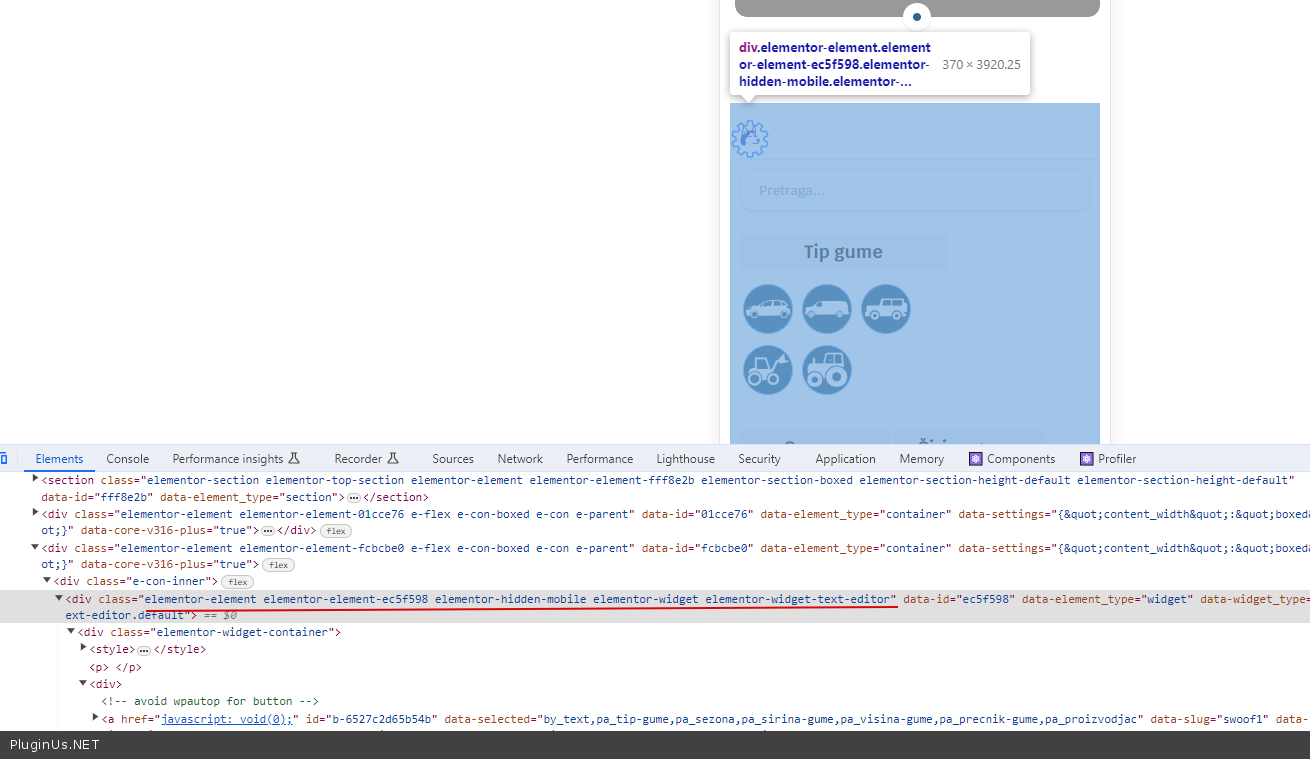The width and height of the screenshot is (1310, 759).
Task: Select the passenger car tire type icon
Action: [768, 309]
